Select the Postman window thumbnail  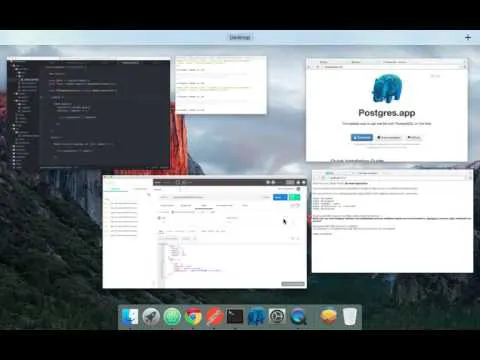point(205,233)
